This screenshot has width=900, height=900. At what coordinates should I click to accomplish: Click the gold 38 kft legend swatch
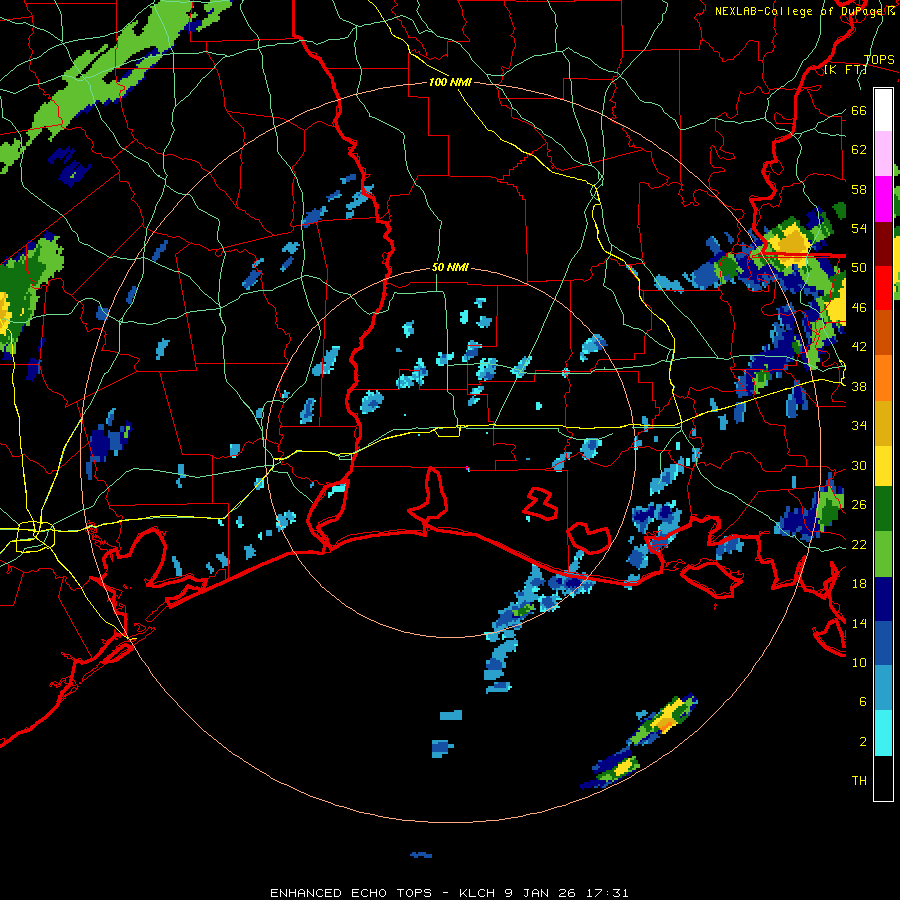click(x=883, y=422)
